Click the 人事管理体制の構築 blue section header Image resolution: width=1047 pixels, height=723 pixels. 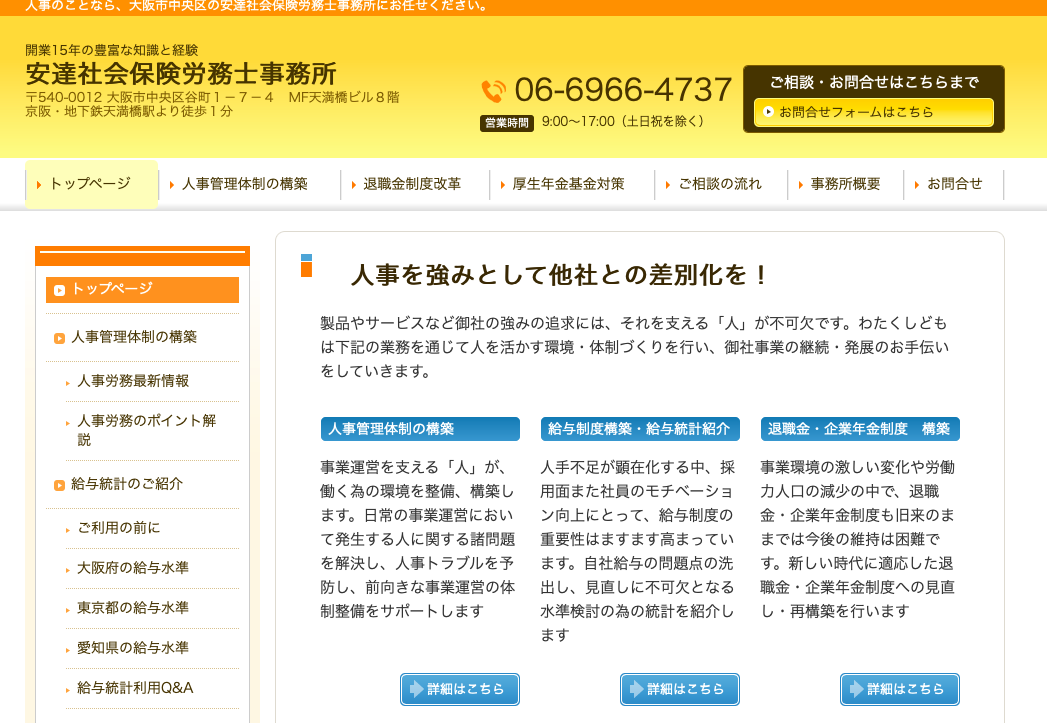tap(419, 428)
